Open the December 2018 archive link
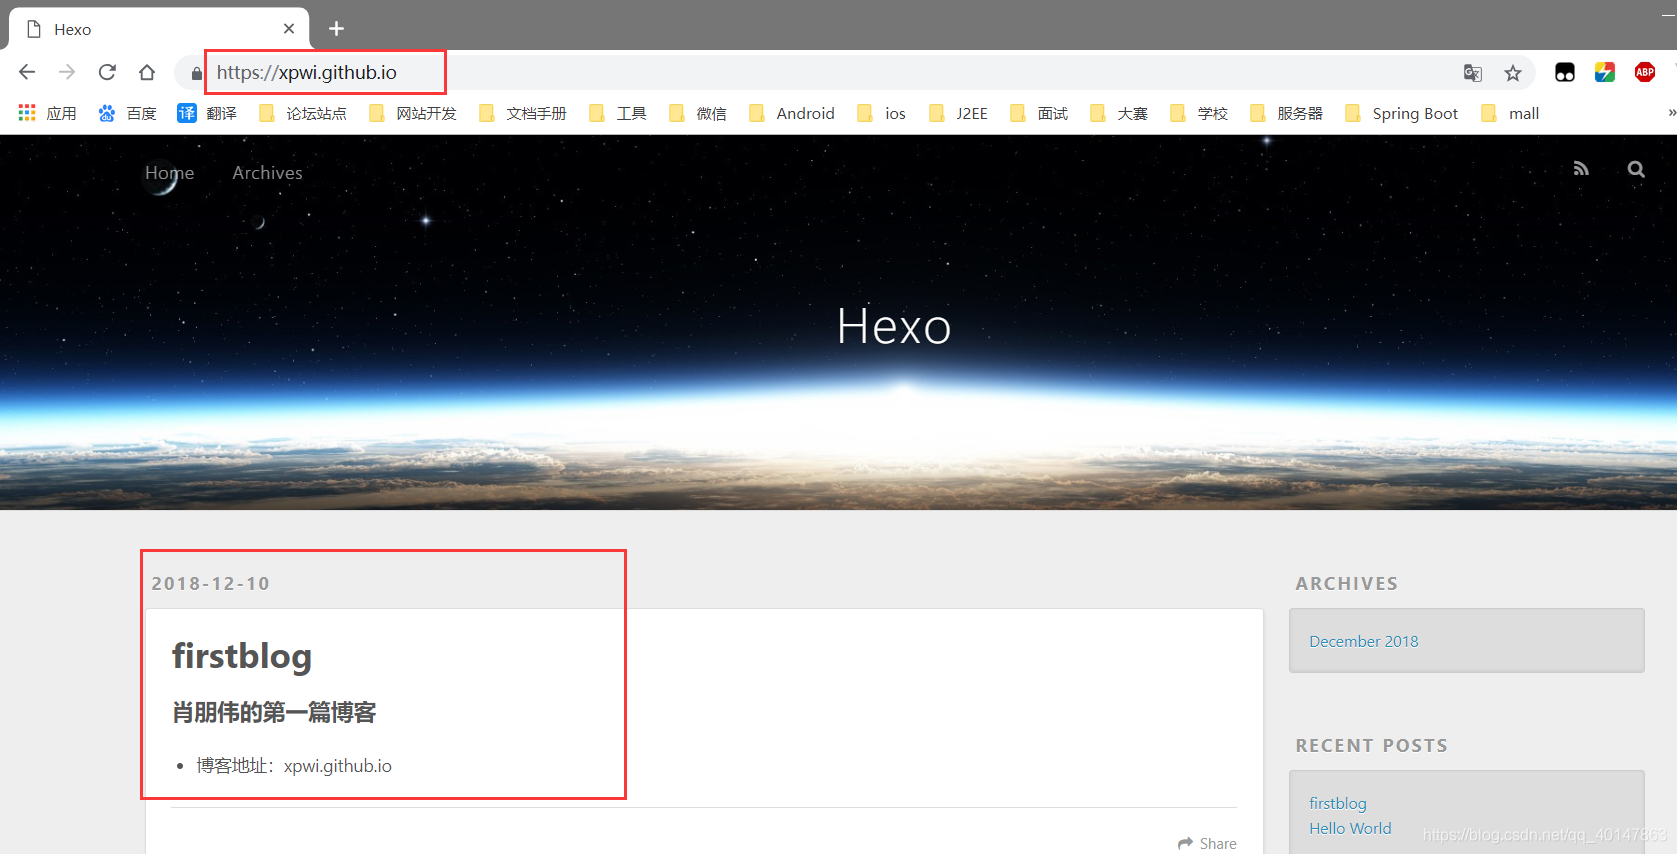This screenshot has width=1677, height=854. click(x=1364, y=641)
